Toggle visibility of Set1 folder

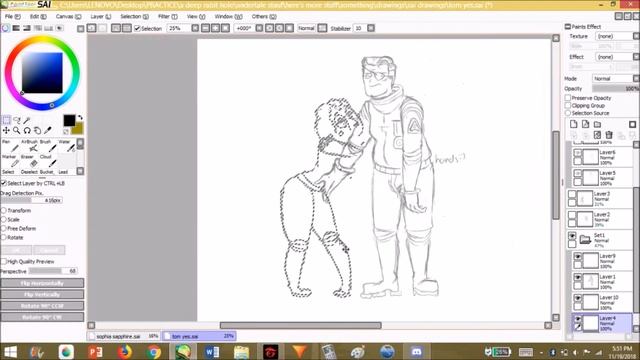point(572,236)
